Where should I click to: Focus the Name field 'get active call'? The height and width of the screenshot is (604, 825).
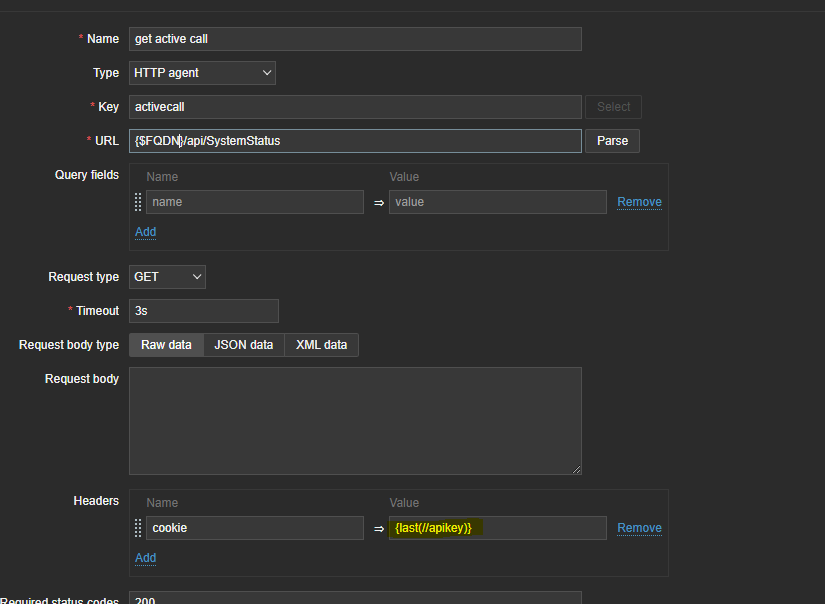coord(355,39)
